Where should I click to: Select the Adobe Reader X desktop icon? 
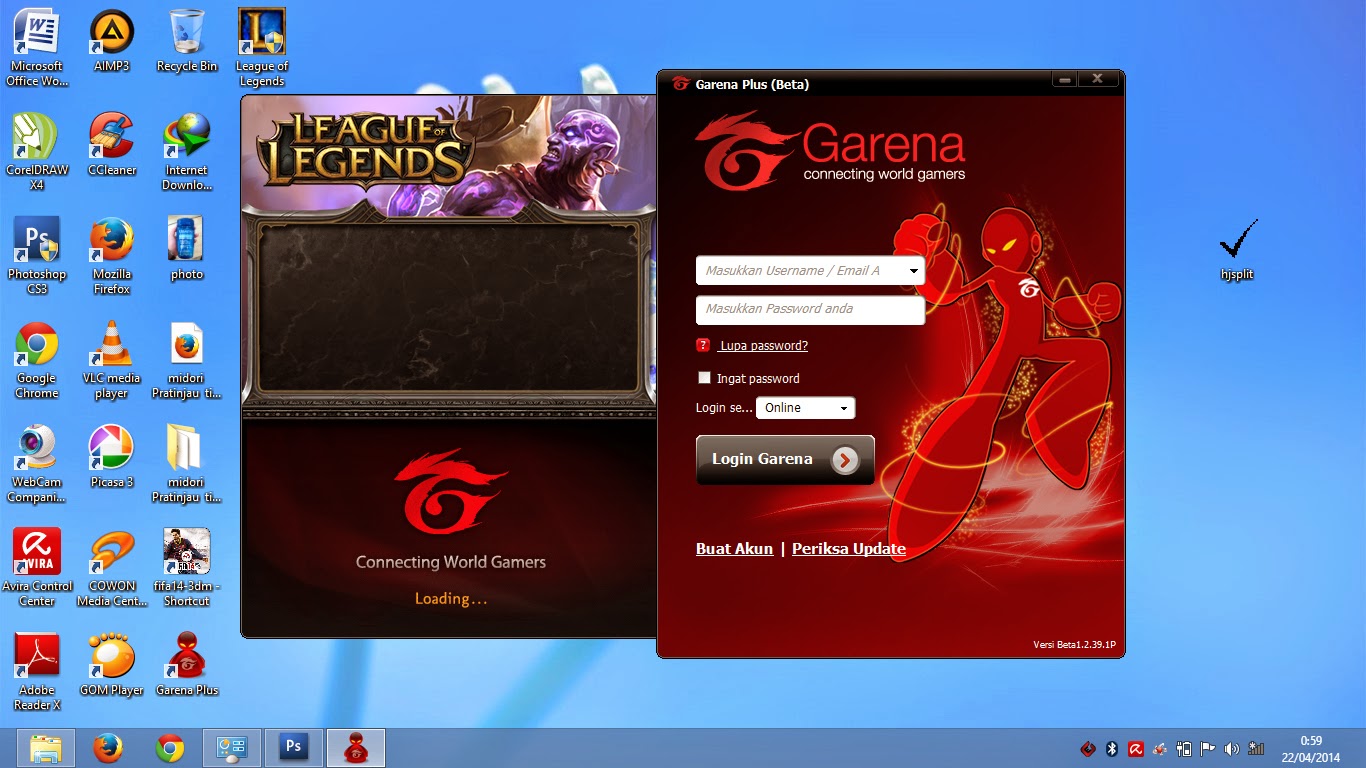[37, 671]
